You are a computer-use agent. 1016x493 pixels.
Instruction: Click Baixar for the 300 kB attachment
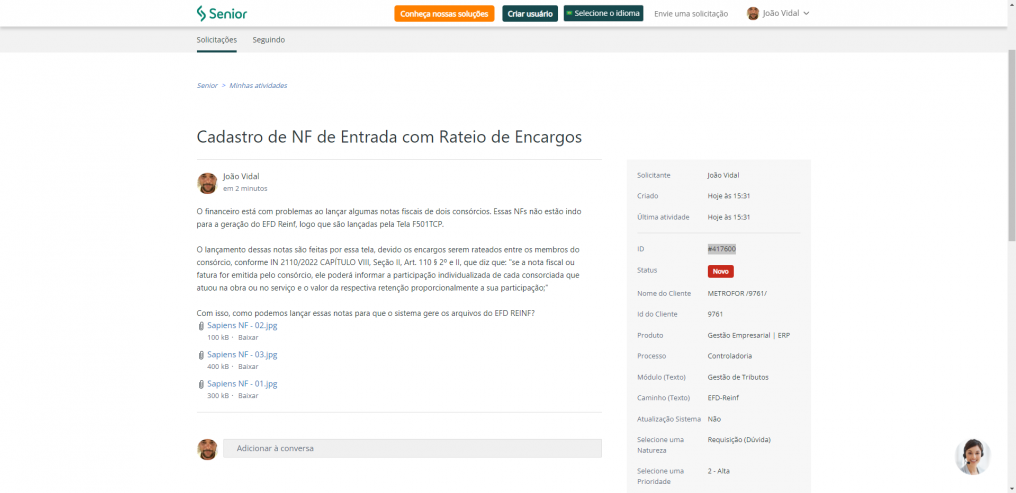248,396
